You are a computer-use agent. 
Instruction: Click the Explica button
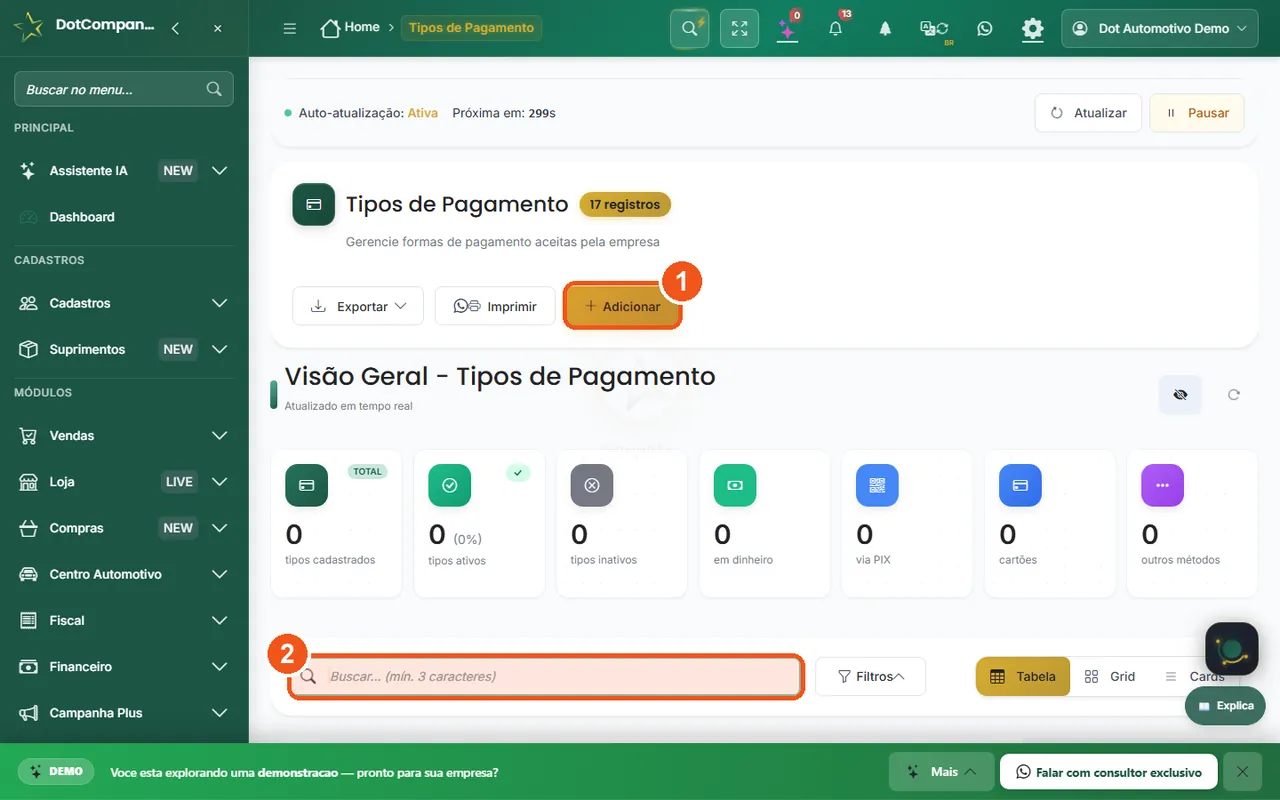point(1225,706)
